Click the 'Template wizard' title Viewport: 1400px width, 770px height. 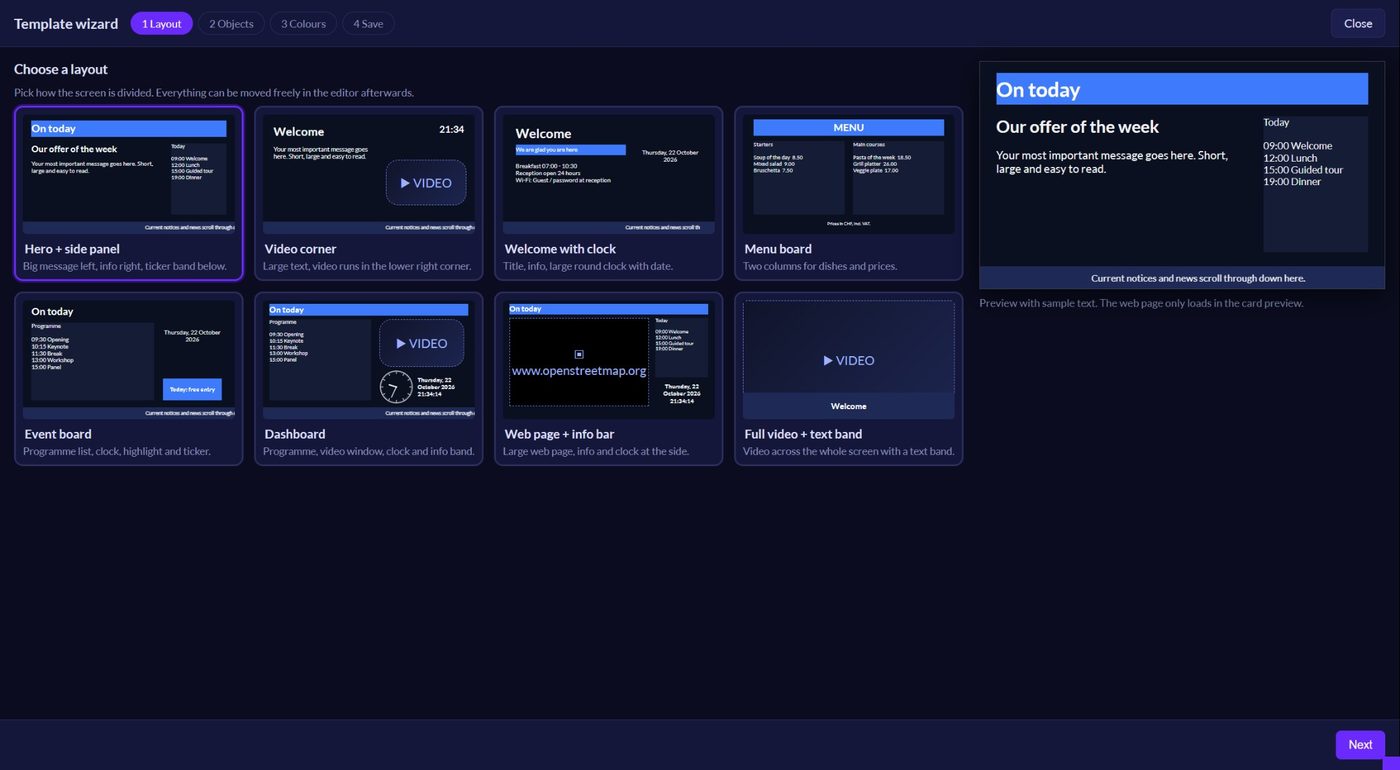(x=66, y=23)
